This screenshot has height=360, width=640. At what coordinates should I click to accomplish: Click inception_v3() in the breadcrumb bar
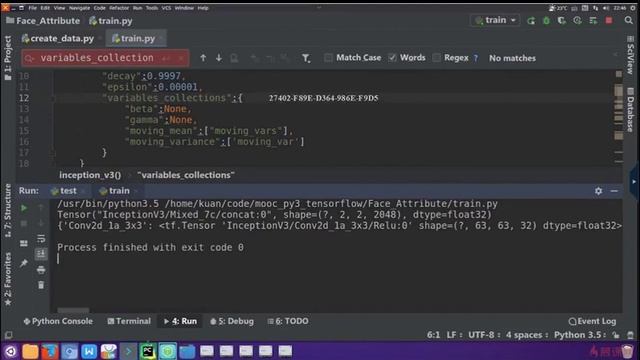point(90,175)
